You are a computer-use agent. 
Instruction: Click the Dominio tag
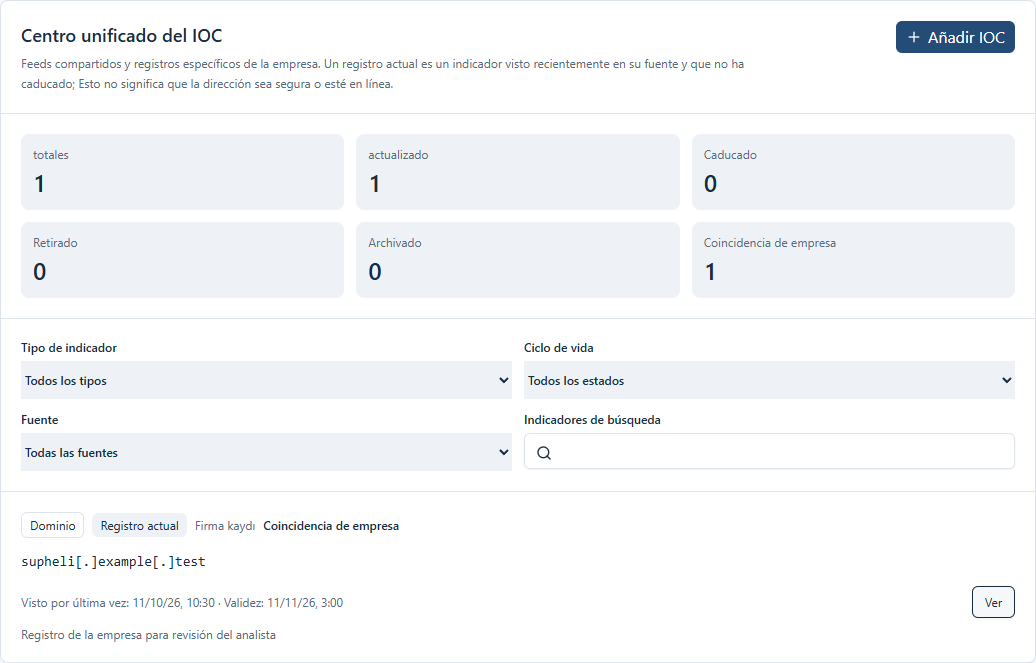pos(52,526)
